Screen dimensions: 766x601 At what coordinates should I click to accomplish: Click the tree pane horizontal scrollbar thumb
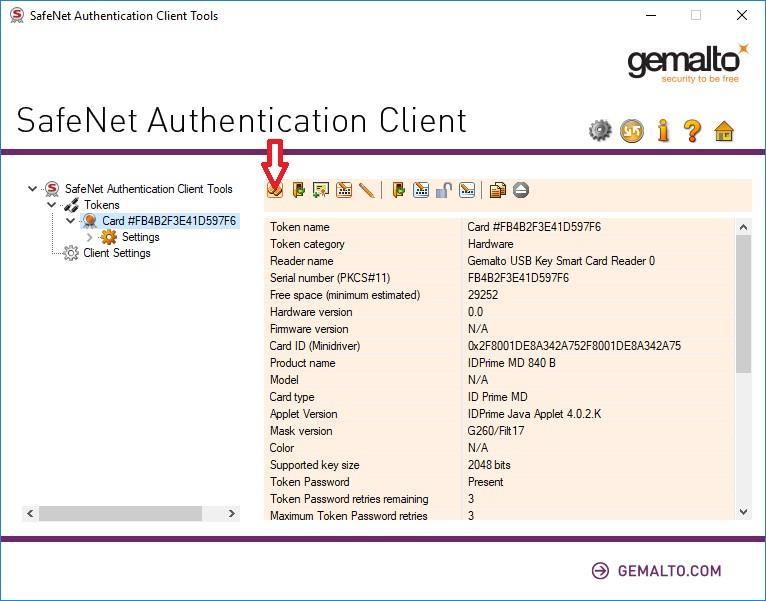pos(120,514)
